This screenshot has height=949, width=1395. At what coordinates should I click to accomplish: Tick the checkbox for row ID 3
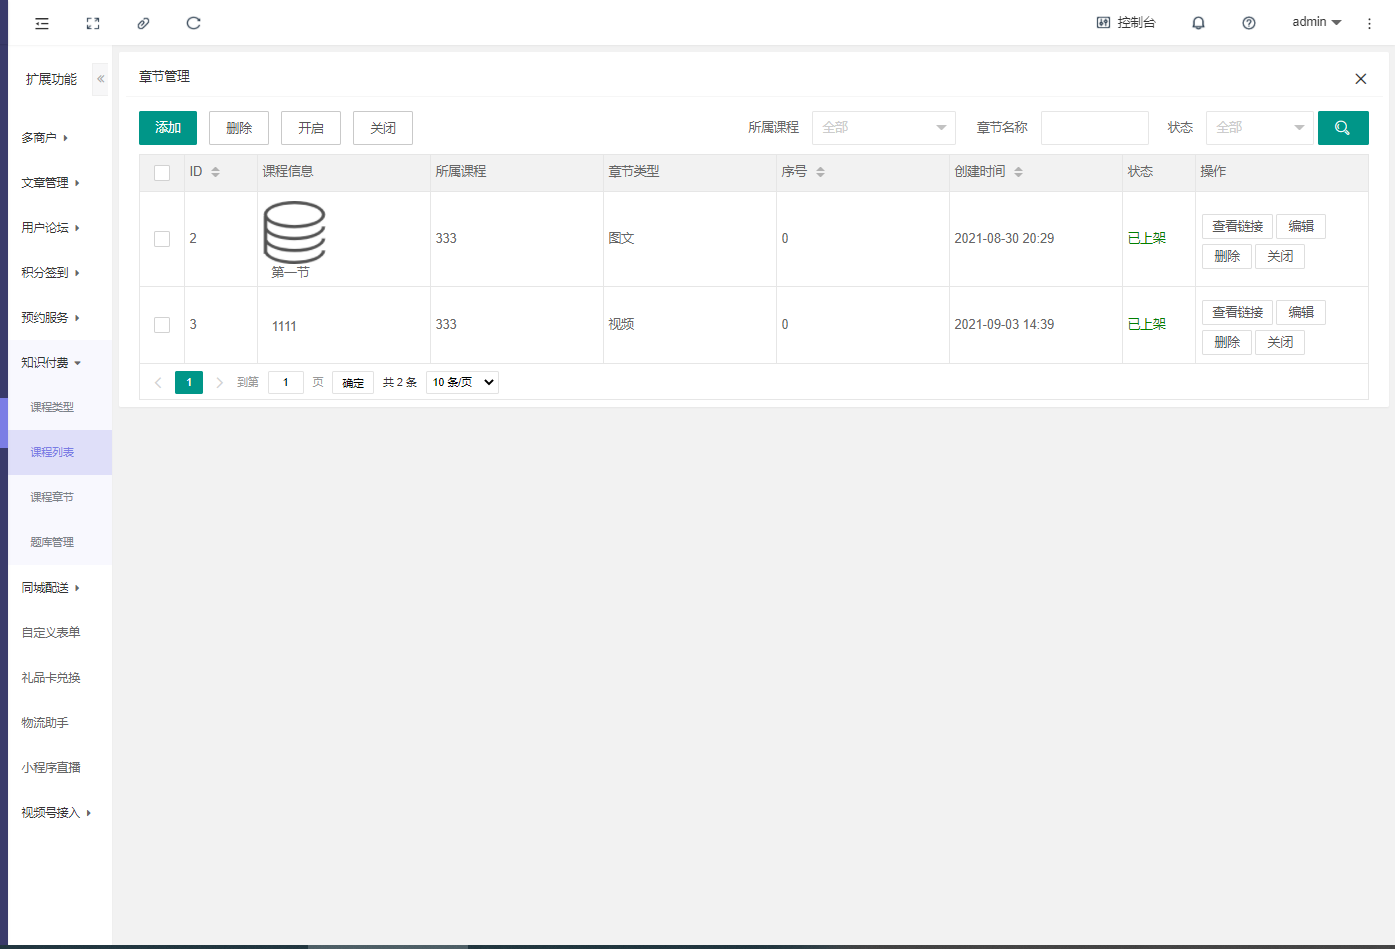tap(162, 325)
